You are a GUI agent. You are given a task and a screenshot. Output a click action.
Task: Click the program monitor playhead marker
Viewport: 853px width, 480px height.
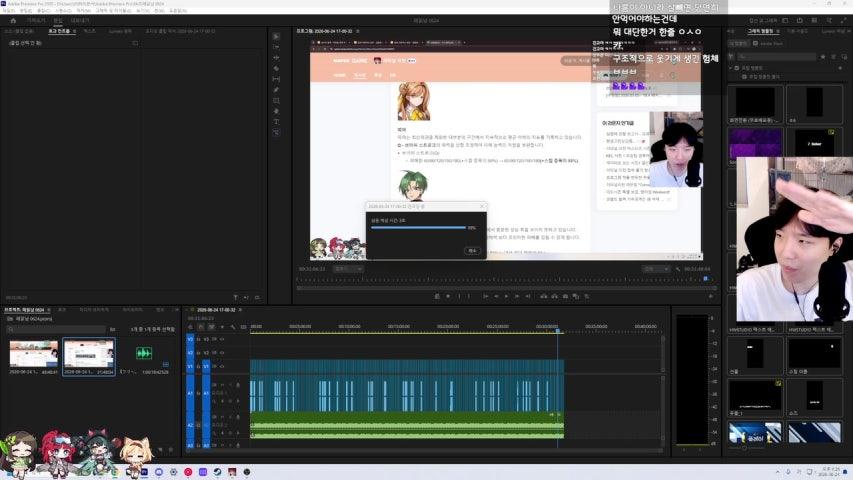[706, 279]
